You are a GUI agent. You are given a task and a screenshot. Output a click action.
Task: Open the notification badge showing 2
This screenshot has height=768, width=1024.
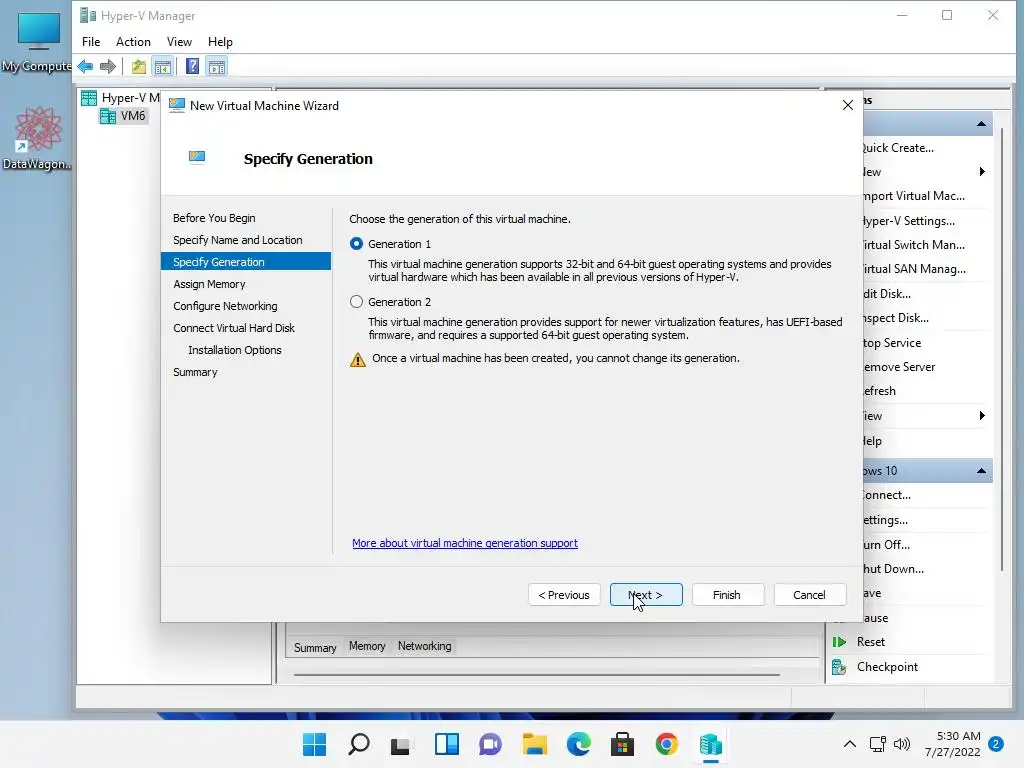pyautogui.click(x=996, y=744)
